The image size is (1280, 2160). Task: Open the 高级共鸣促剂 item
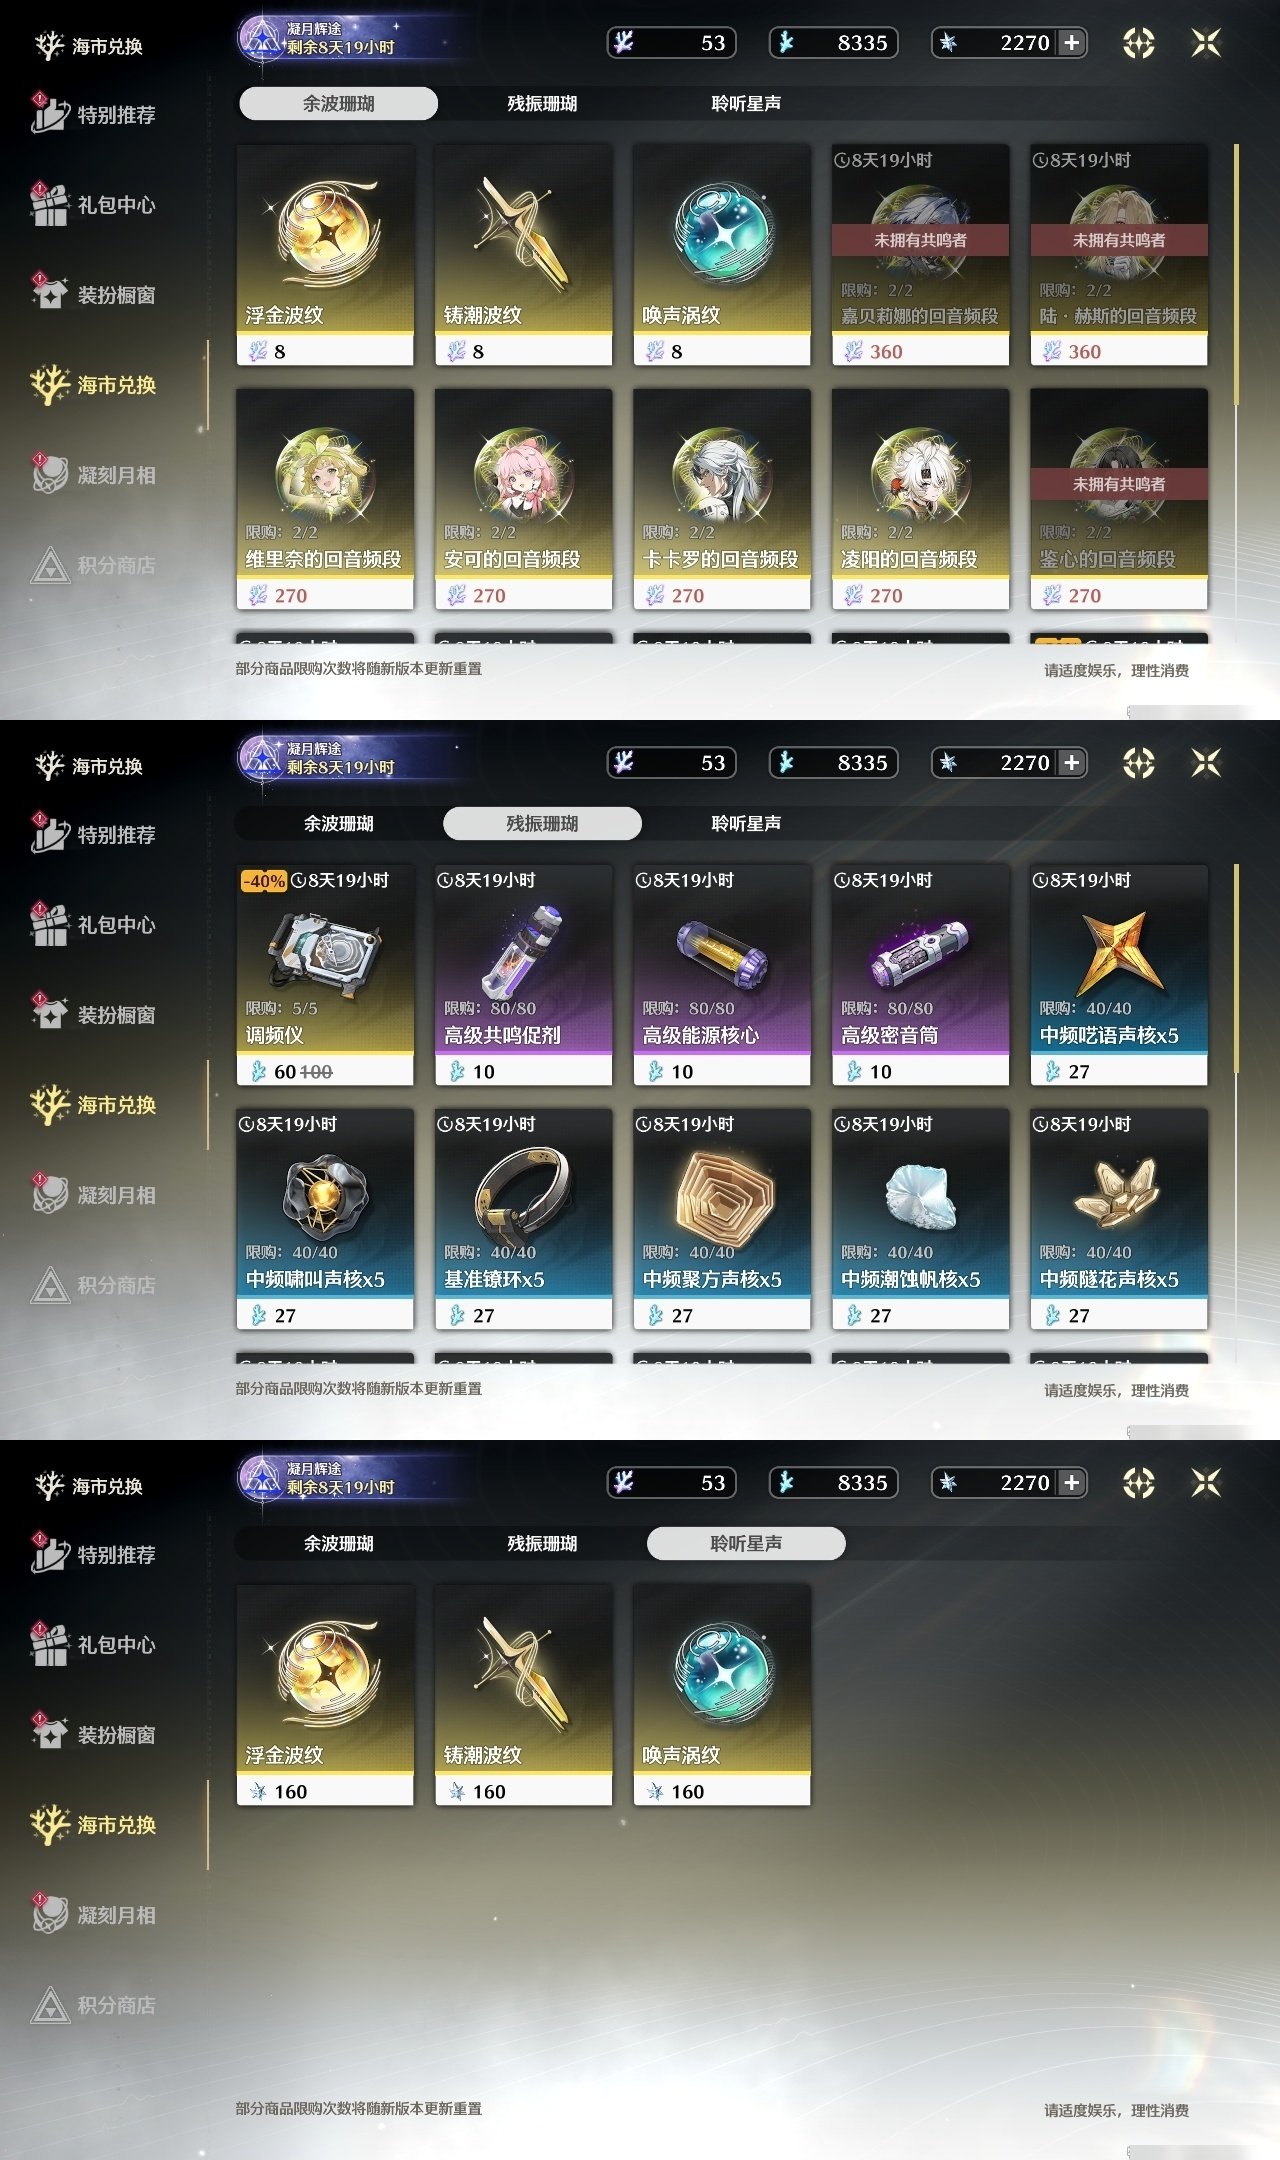(523, 975)
